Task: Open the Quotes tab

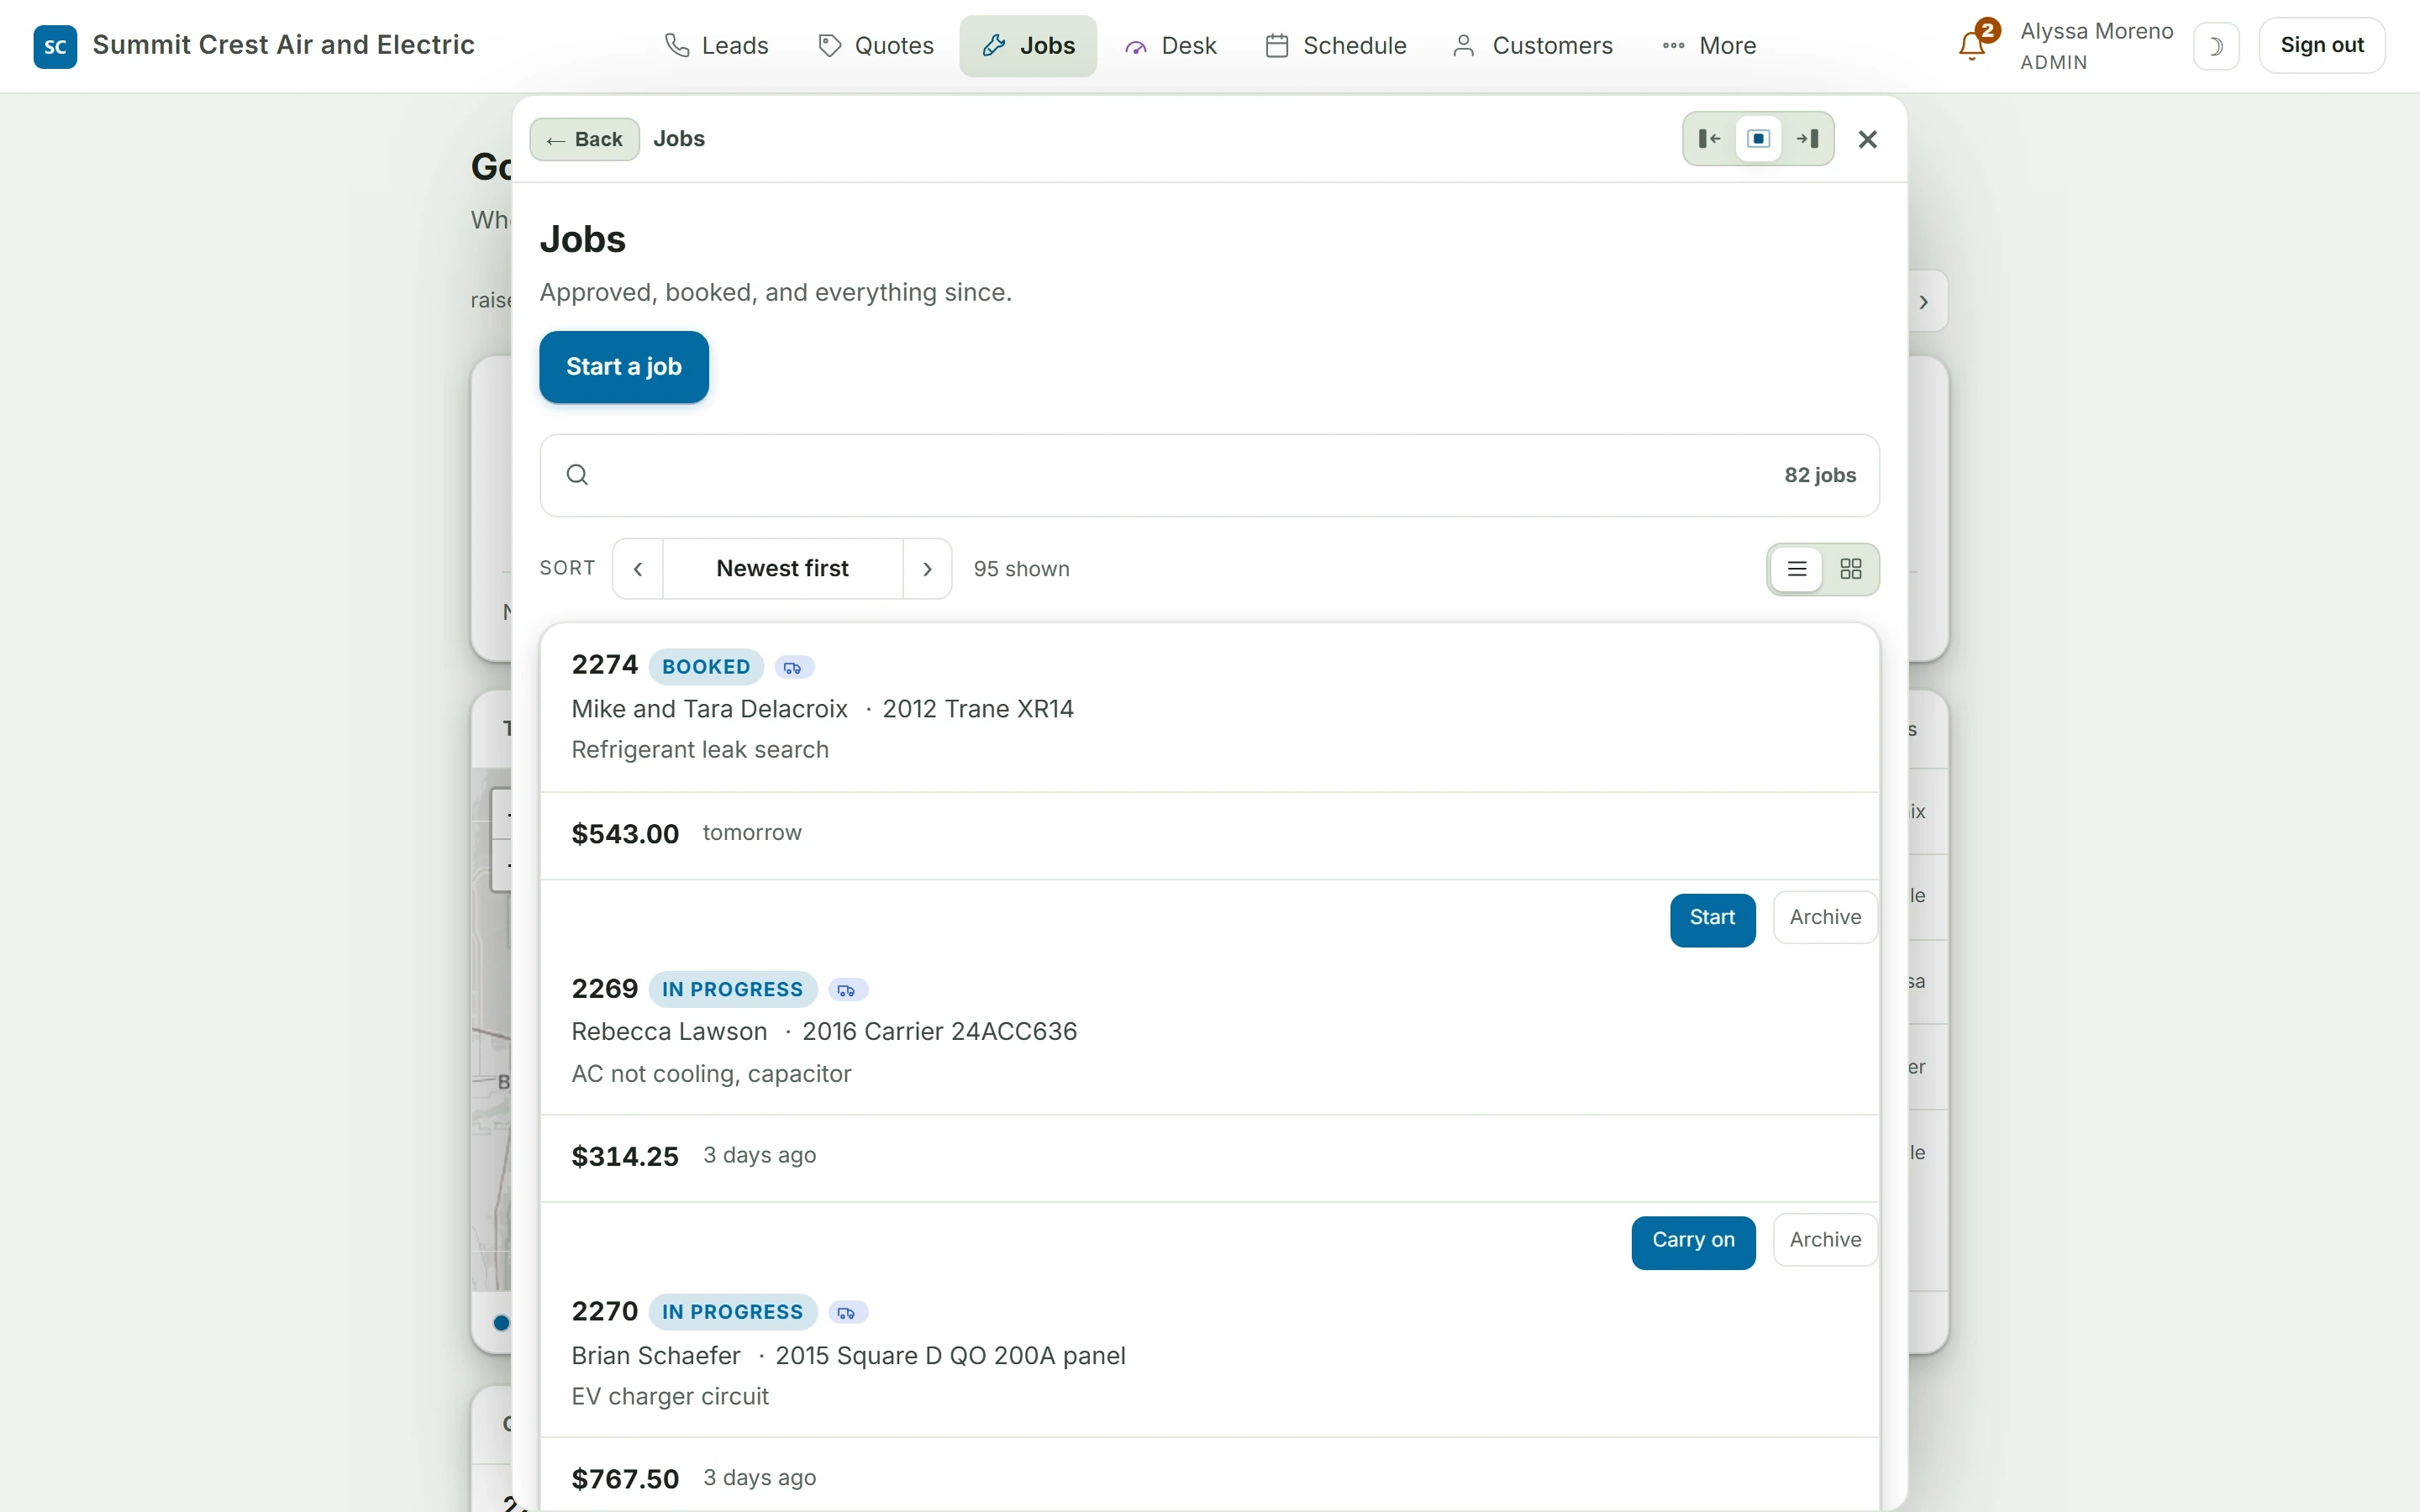Action: 876,46
